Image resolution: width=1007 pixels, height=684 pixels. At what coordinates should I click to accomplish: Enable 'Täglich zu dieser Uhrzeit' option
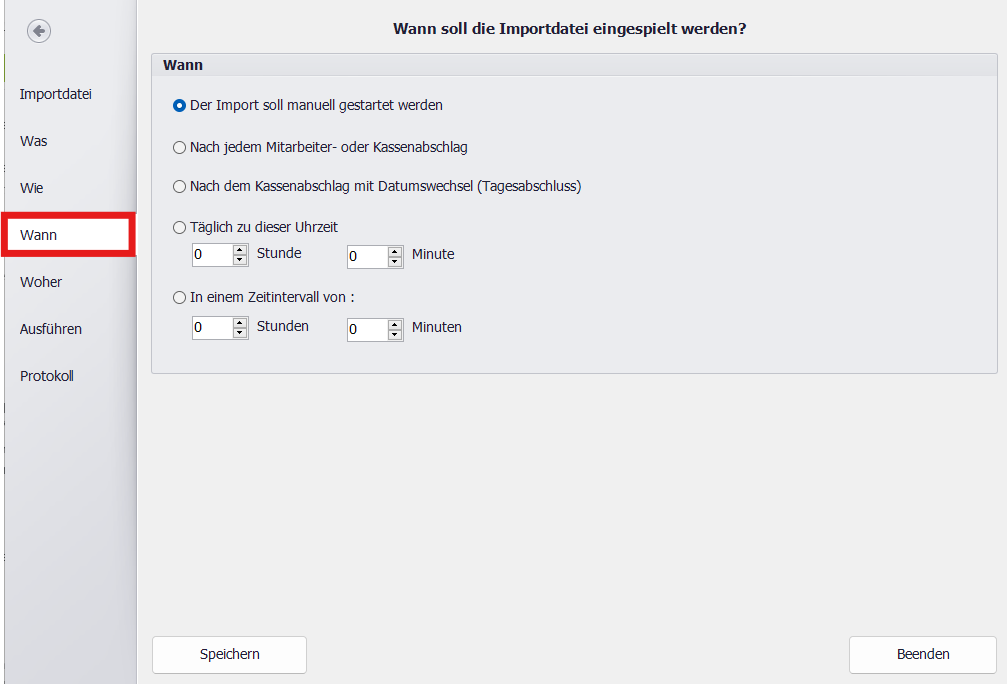[180, 228]
